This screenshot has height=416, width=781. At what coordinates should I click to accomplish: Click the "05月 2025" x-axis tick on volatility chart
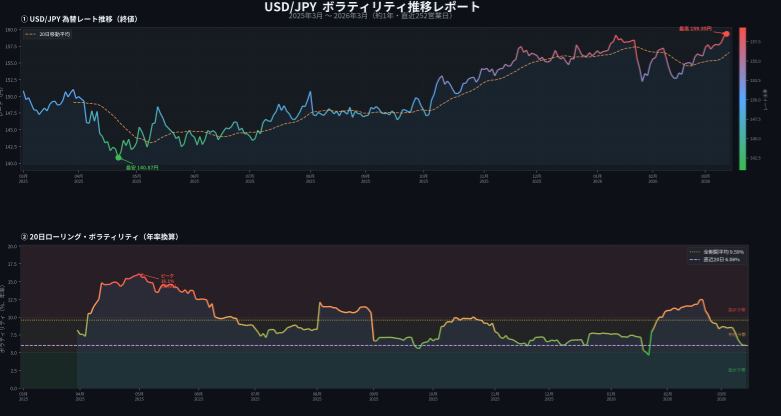pyautogui.click(x=139, y=397)
